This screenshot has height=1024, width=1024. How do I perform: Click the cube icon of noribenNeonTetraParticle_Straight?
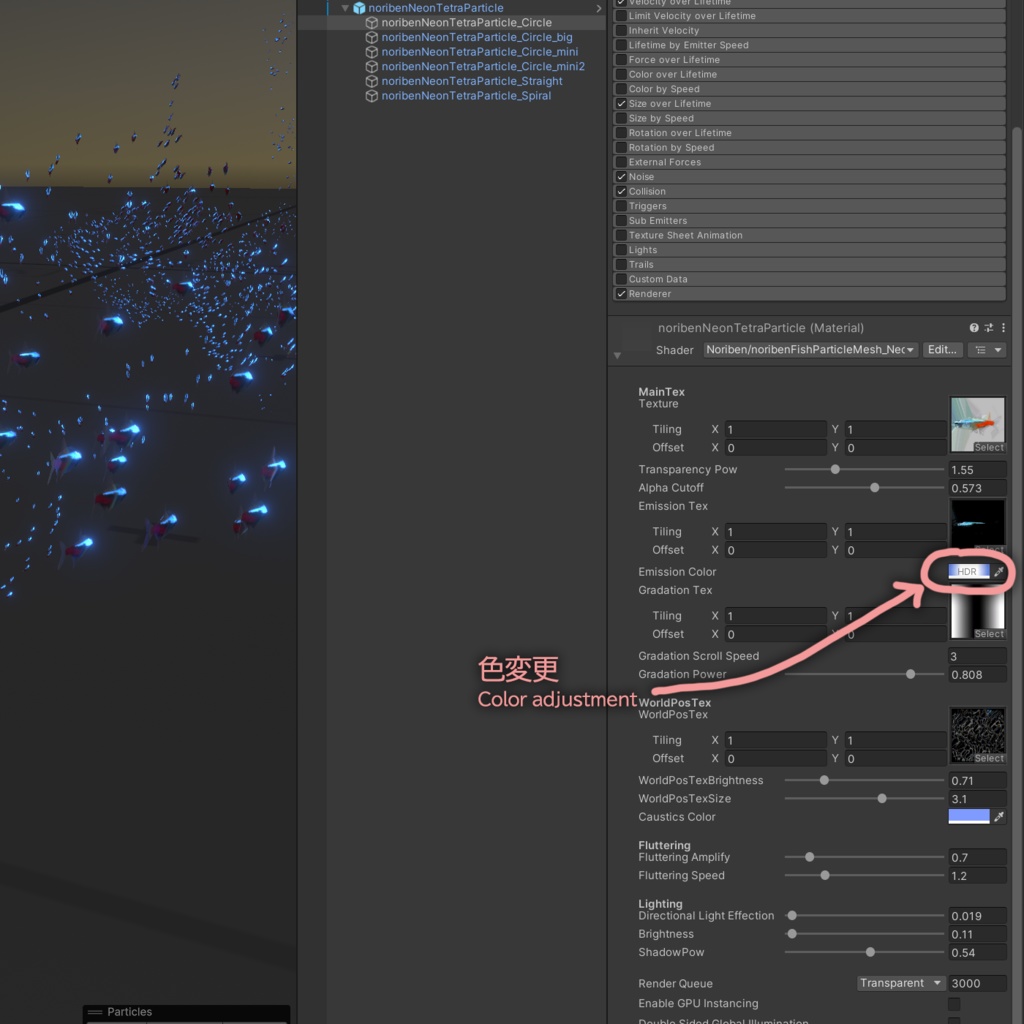coord(372,81)
